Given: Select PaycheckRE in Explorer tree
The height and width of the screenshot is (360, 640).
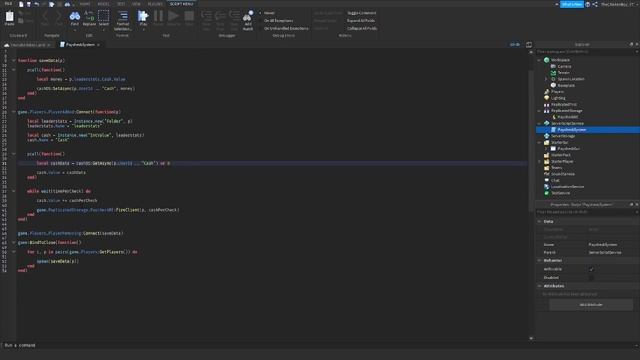Looking at the screenshot, I should tap(567, 117).
